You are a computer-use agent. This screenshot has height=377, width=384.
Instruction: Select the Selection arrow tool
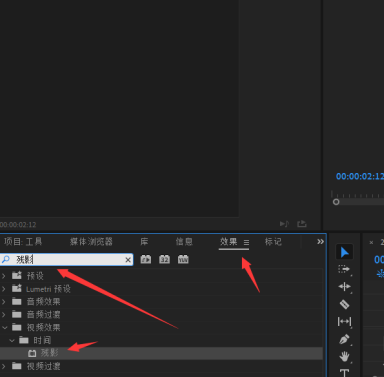point(344,252)
